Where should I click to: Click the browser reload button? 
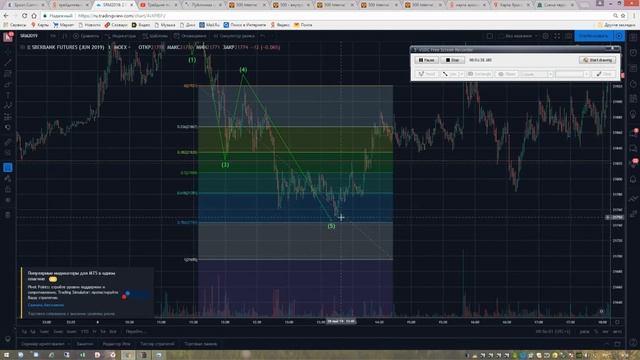pyautogui.click(x=24, y=16)
